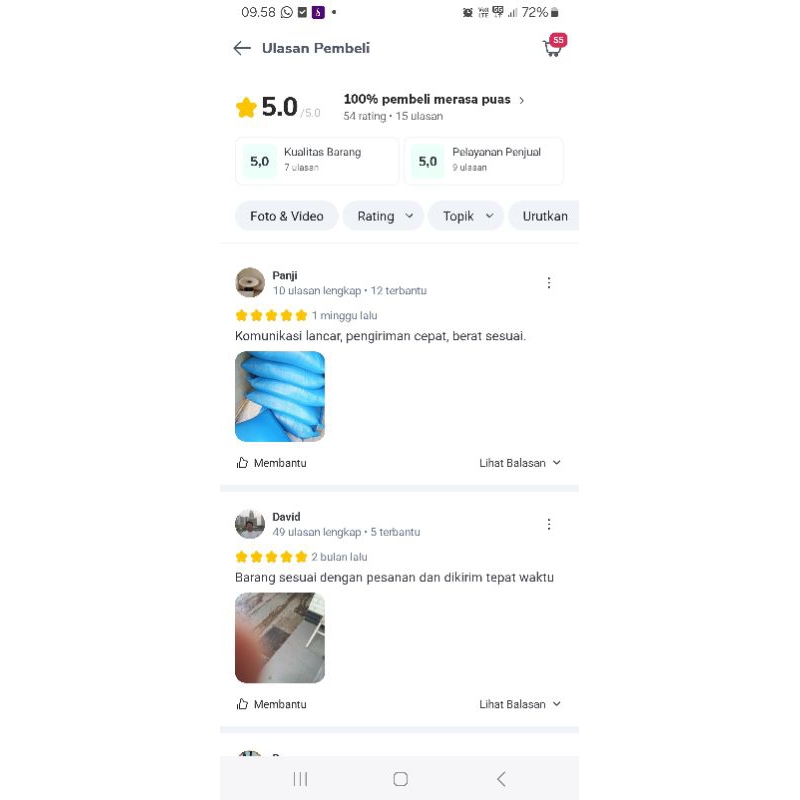Image resolution: width=800 pixels, height=800 pixels.
Task: Open the three-dot menu on Panji's review
Action: 549,283
